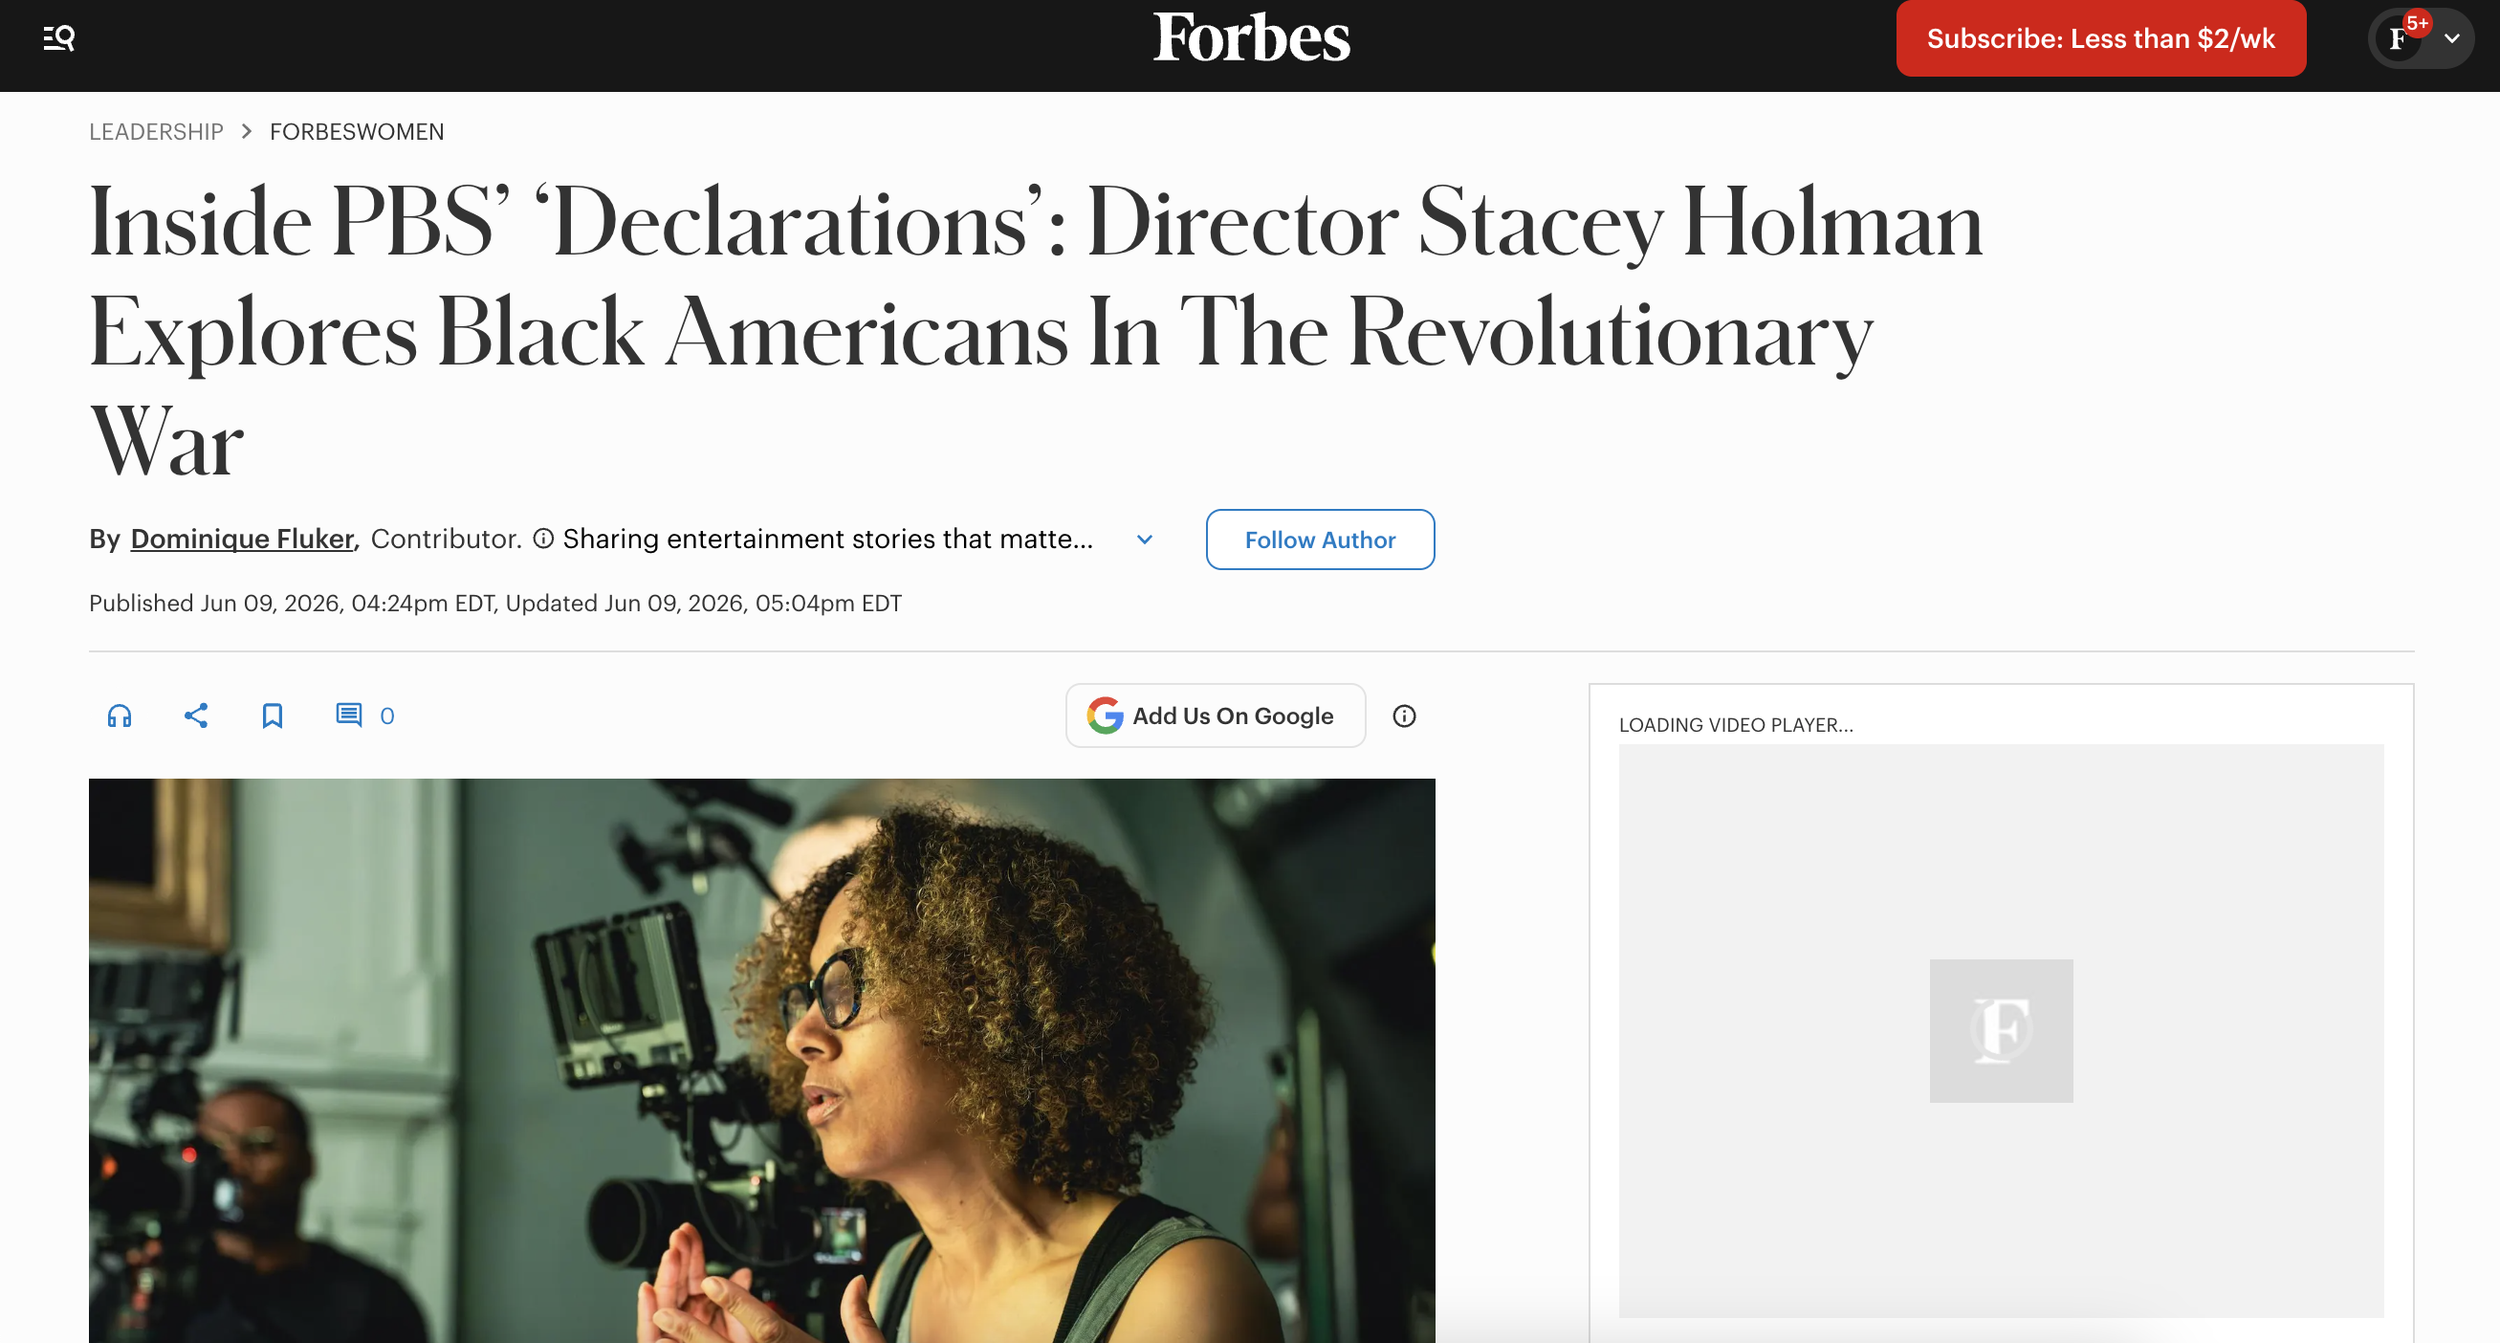This screenshot has height=1343, width=2500.
Task: Open the menu and search icon
Action: [x=59, y=39]
